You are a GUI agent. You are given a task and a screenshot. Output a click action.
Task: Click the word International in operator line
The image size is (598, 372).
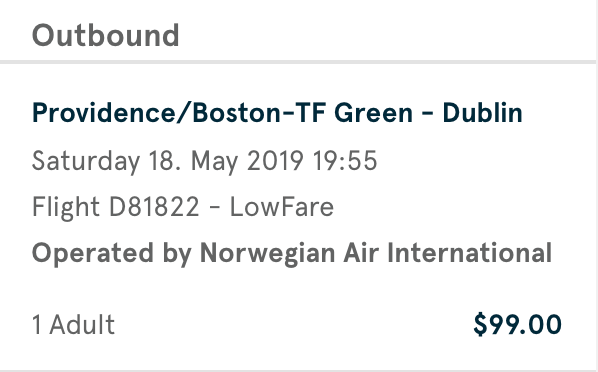click(470, 253)
